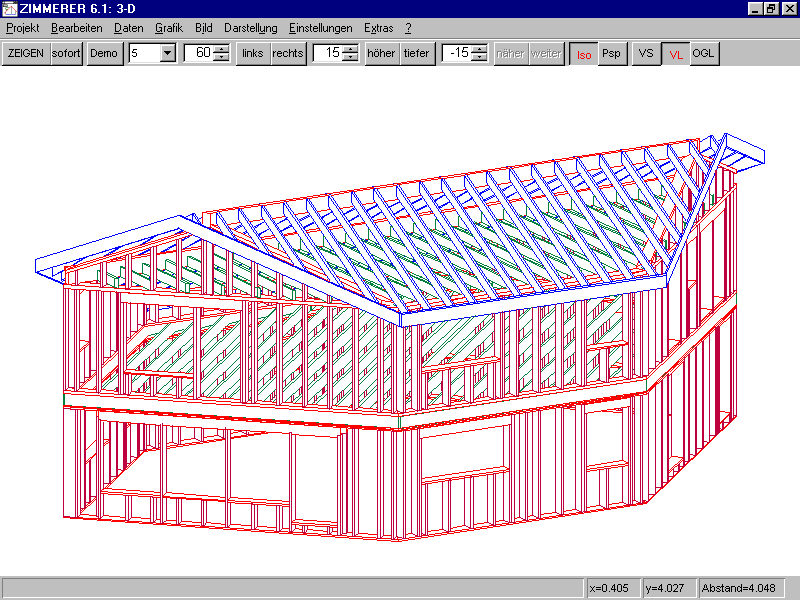Image resolution: width=800 pixels, height=600 pixels.
Task: Activate OGL rendering mode
Action: (x=704, y=54)
